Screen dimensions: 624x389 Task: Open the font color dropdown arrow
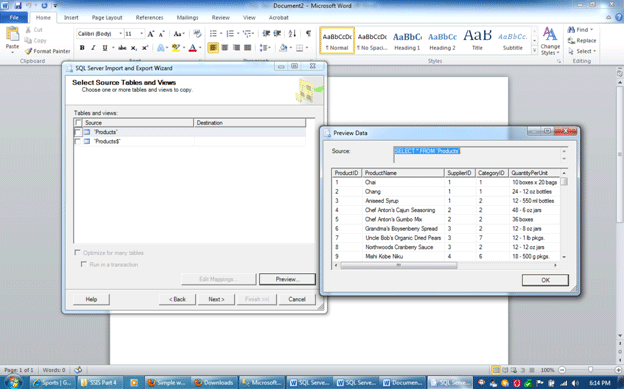pyautogui.click(x=200, y=48)
